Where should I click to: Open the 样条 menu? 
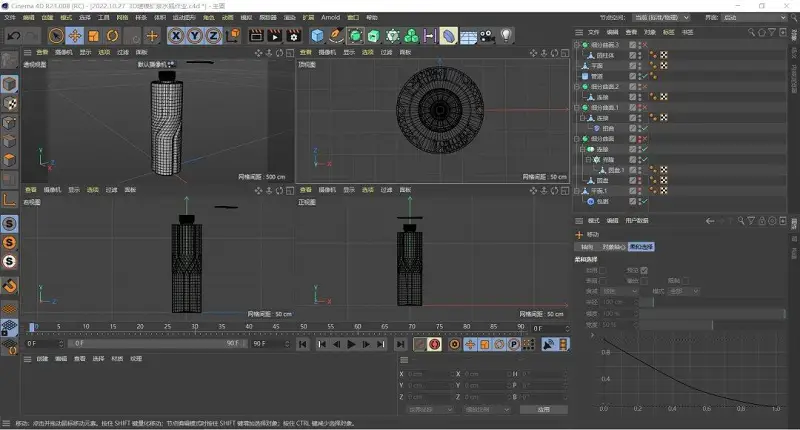pyautogui.click(x=141, y=17)
